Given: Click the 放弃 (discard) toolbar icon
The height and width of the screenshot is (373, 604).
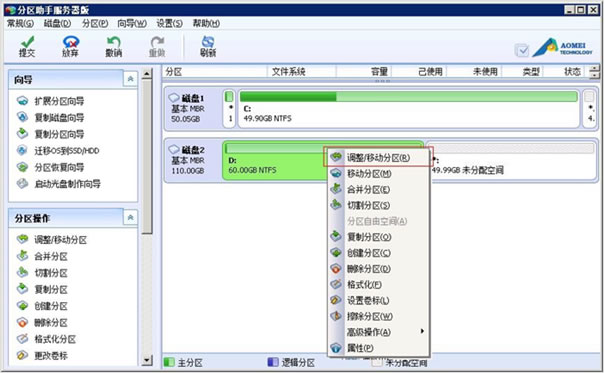Looking at the screenshot, I should 70,46.
